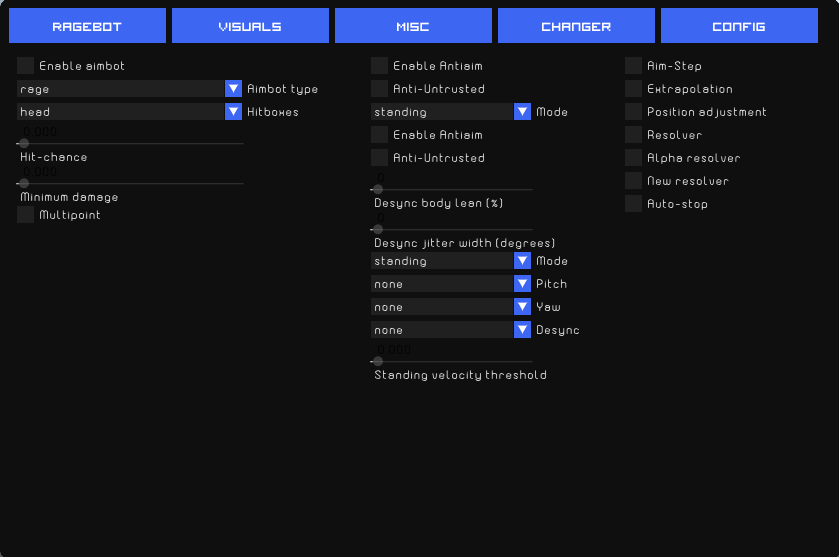839x557 pixels.
Task: Open the CONFIG tab
Action: pyautogui.click(x=738, y=26)
